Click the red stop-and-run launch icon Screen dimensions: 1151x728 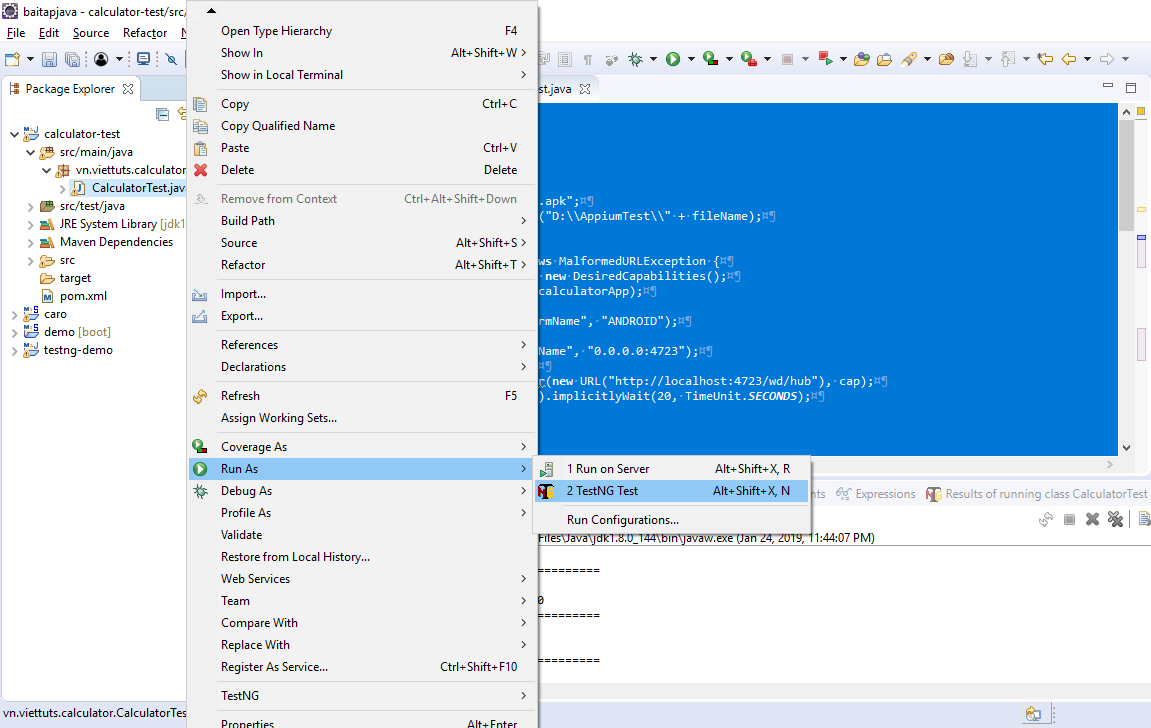point(825,59)
